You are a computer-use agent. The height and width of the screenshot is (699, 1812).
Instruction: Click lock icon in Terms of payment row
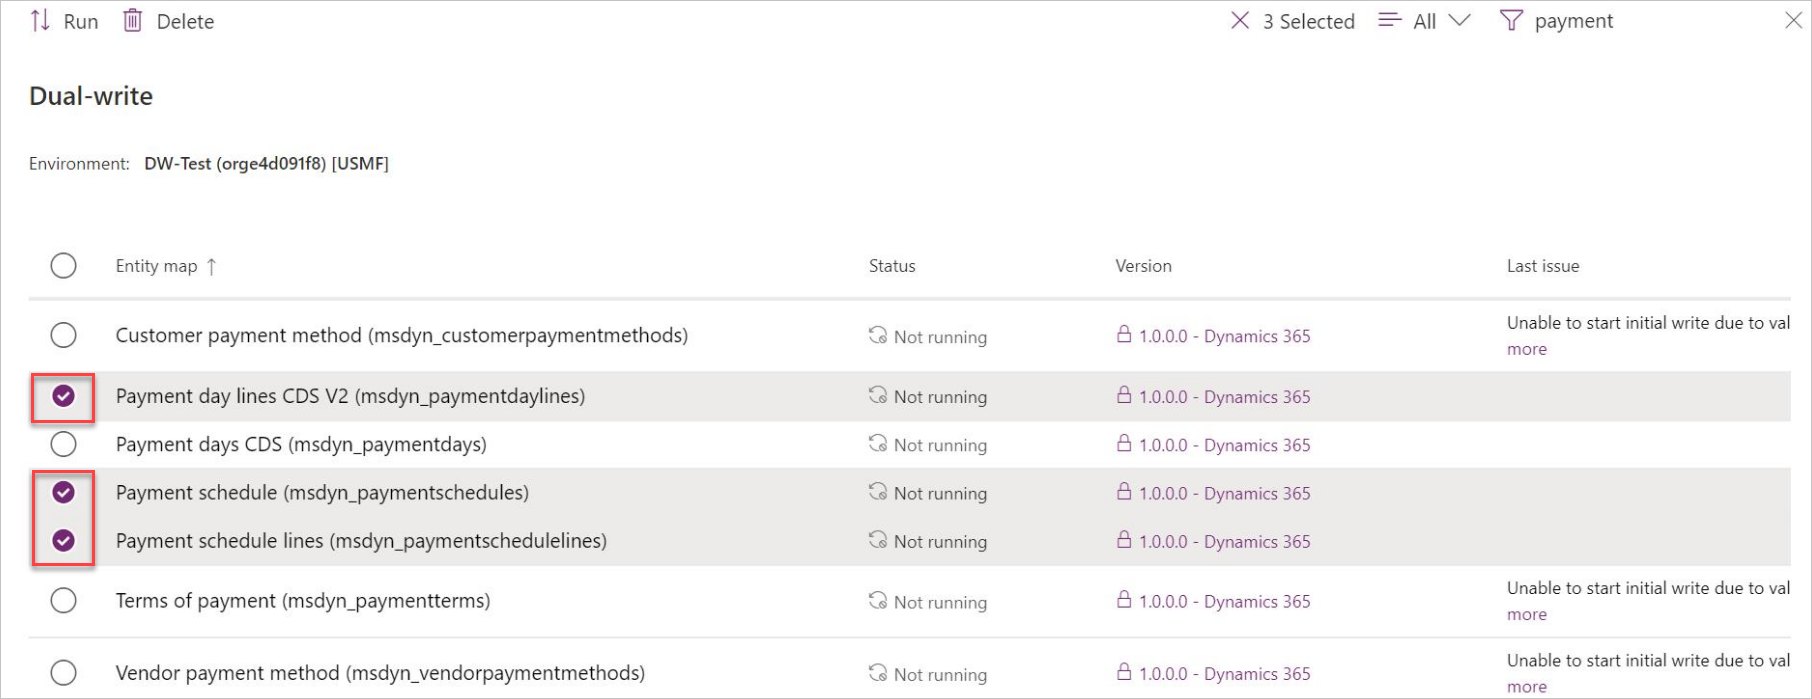pos(1124,600)
